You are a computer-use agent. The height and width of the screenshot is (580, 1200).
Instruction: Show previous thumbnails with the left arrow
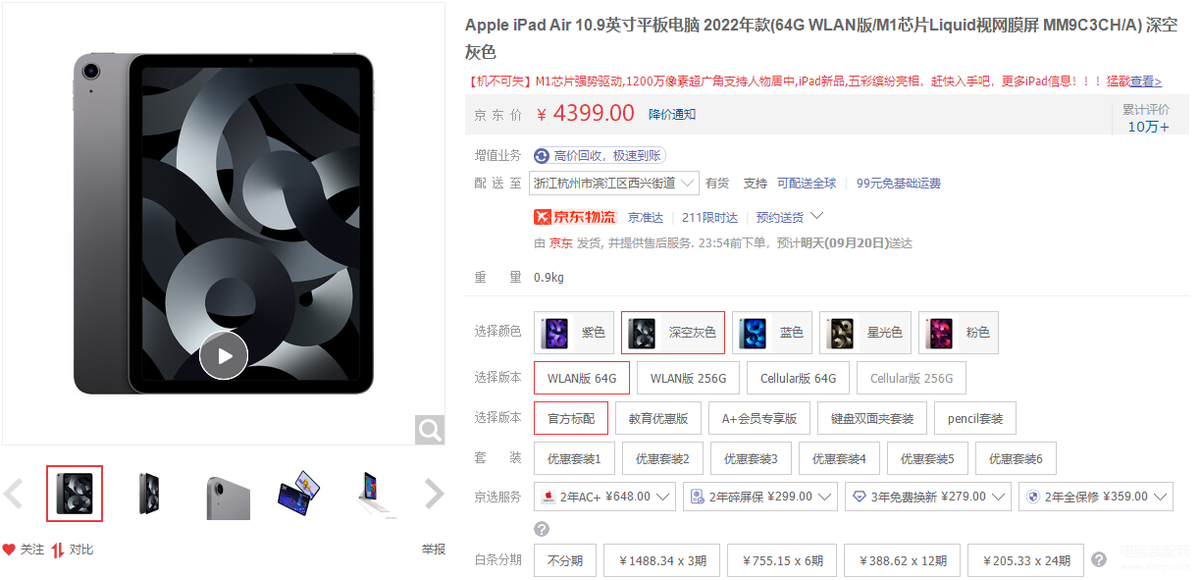pyautogui.click(x=13, y=493)
